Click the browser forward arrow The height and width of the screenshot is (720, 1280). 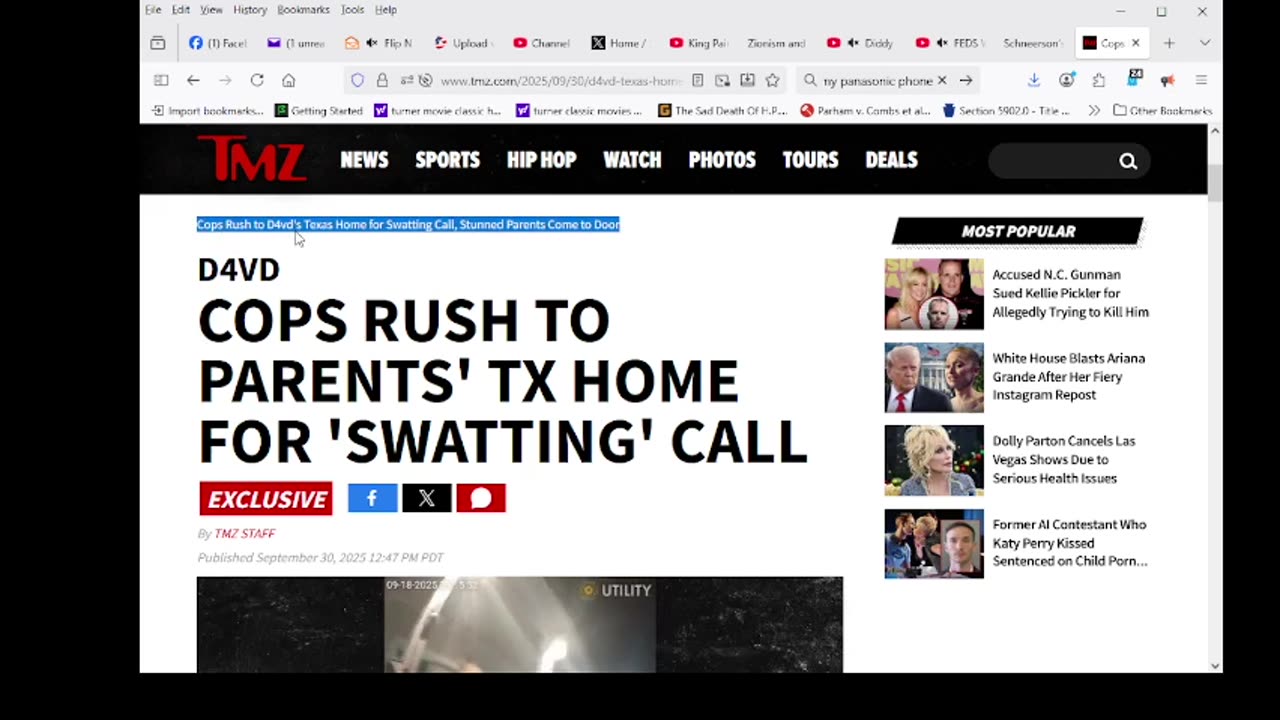click(225, 80)
